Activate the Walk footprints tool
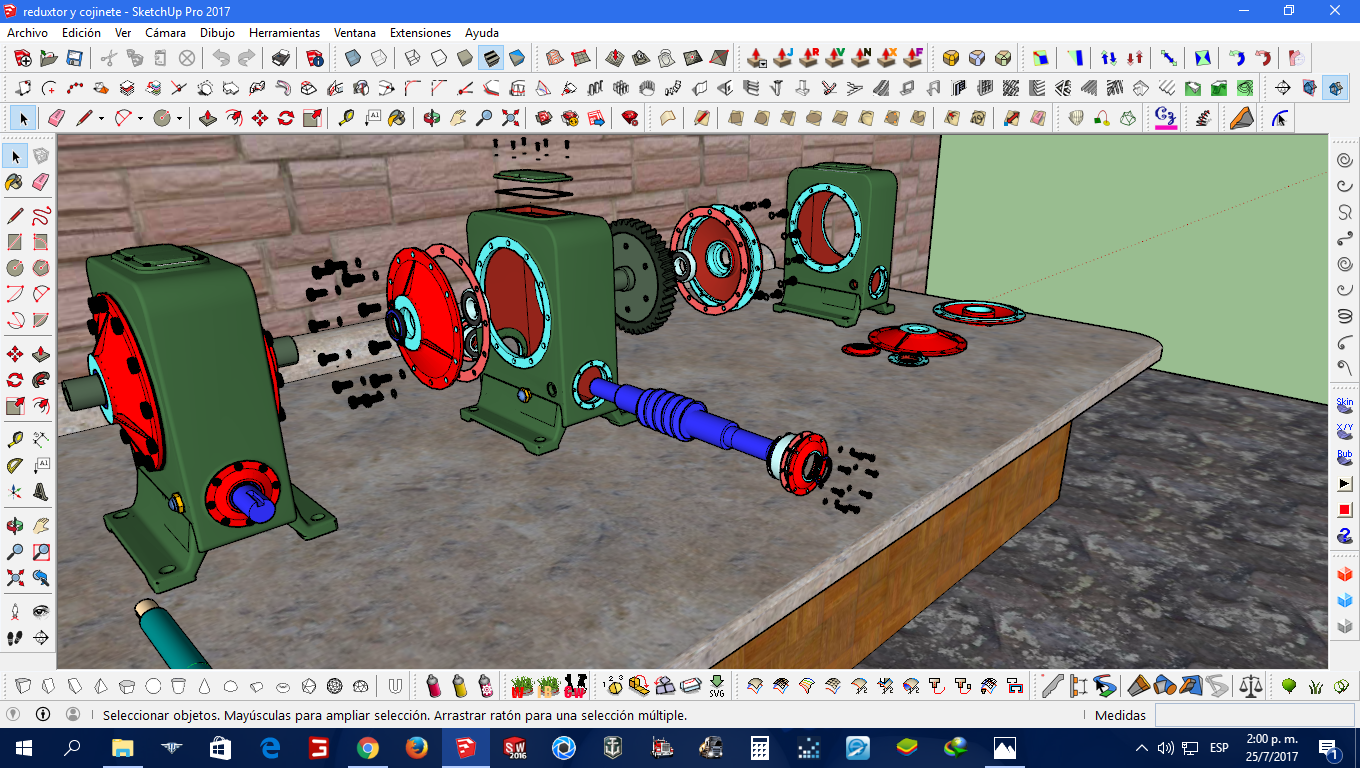1360x768 pixels. (x=15, y=637)
